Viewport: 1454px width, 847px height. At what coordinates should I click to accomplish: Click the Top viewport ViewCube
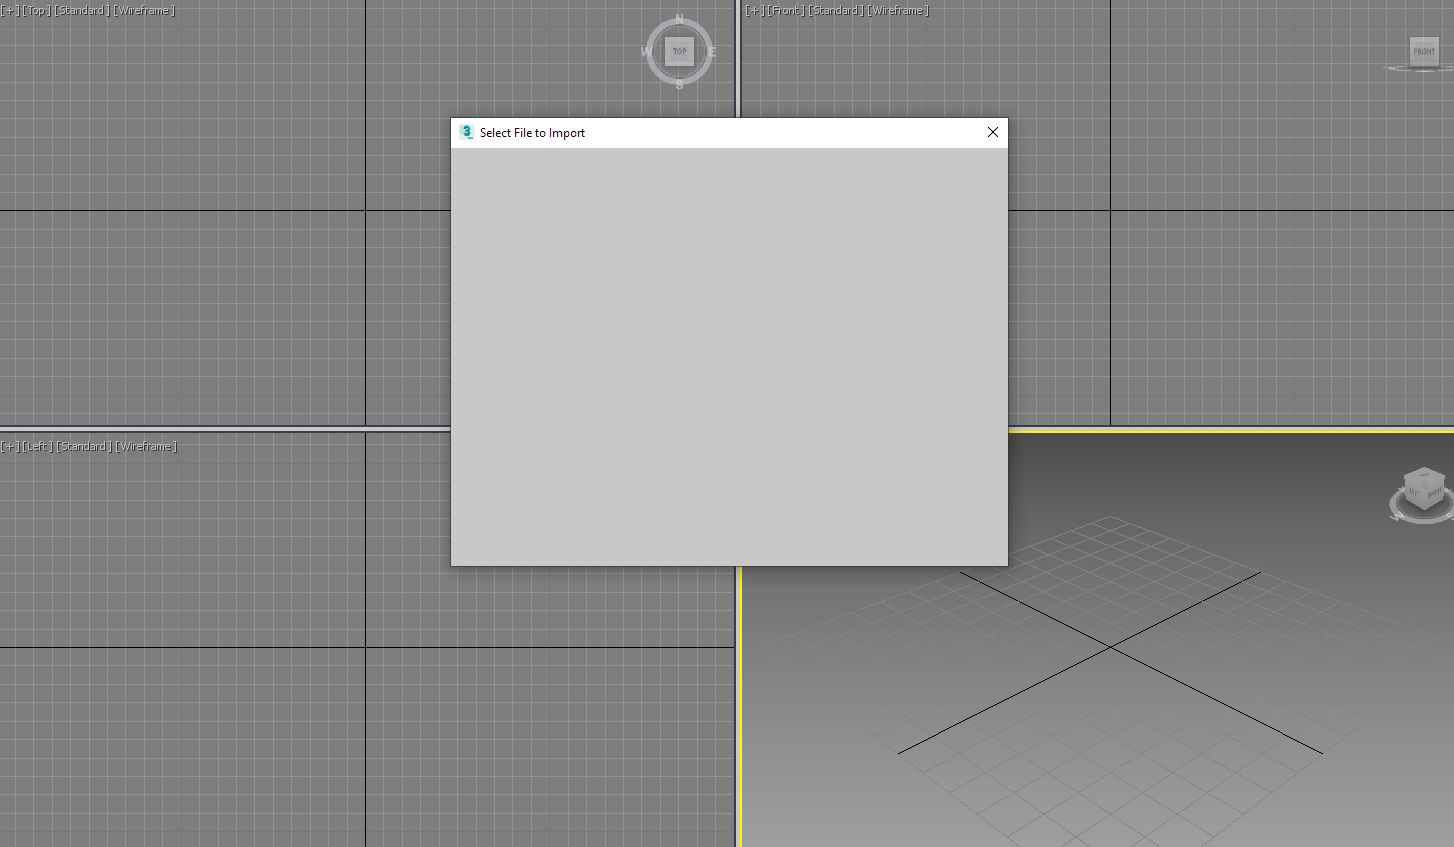pyautogui.click(x=679, y=51)
